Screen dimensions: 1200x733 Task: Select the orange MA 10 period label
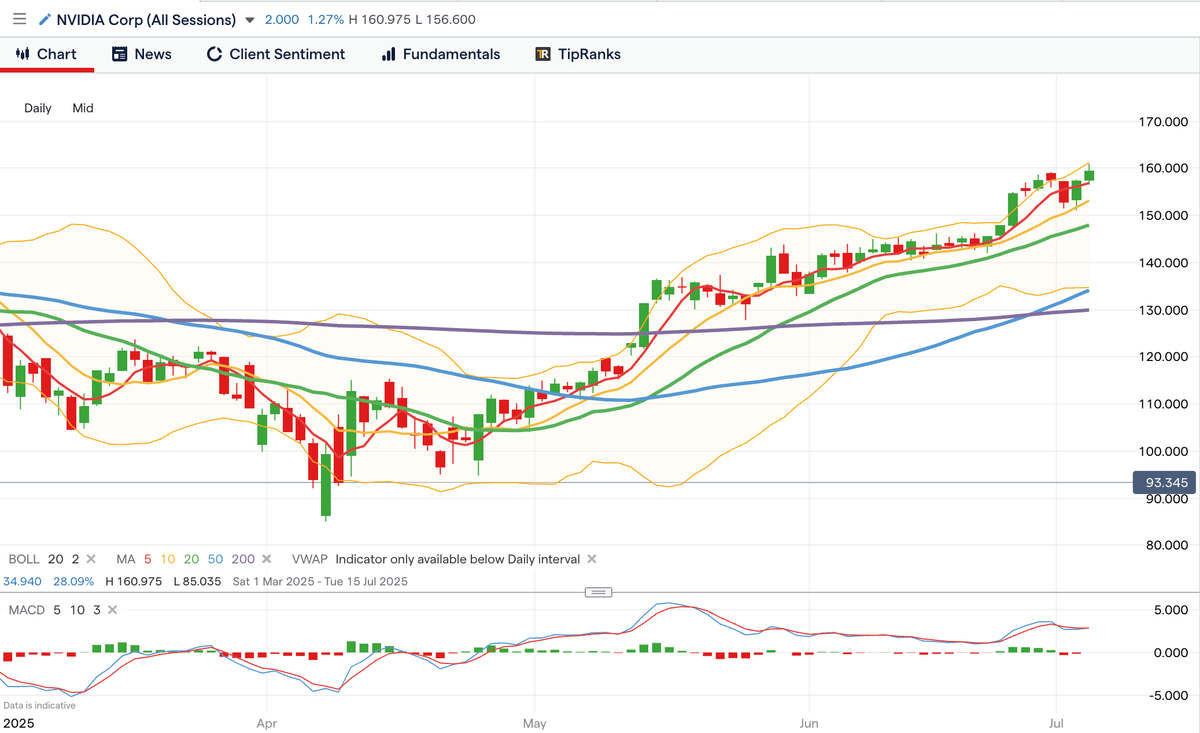(167, 559)
